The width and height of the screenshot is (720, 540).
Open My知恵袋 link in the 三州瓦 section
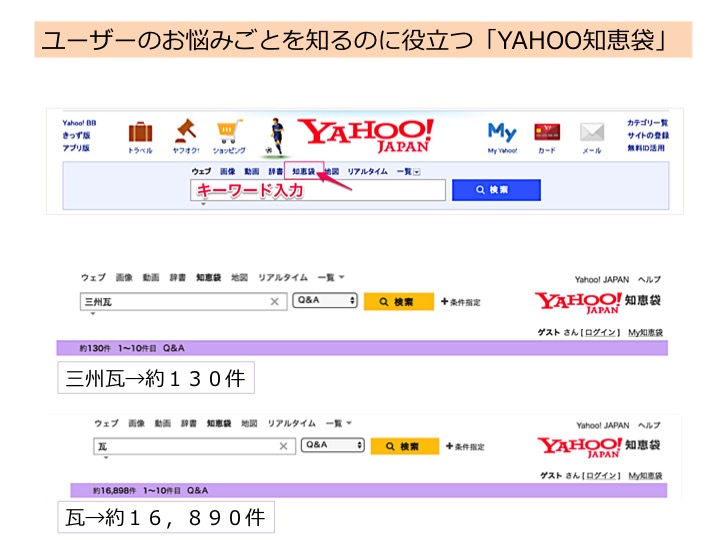click(x=646, y=332)
